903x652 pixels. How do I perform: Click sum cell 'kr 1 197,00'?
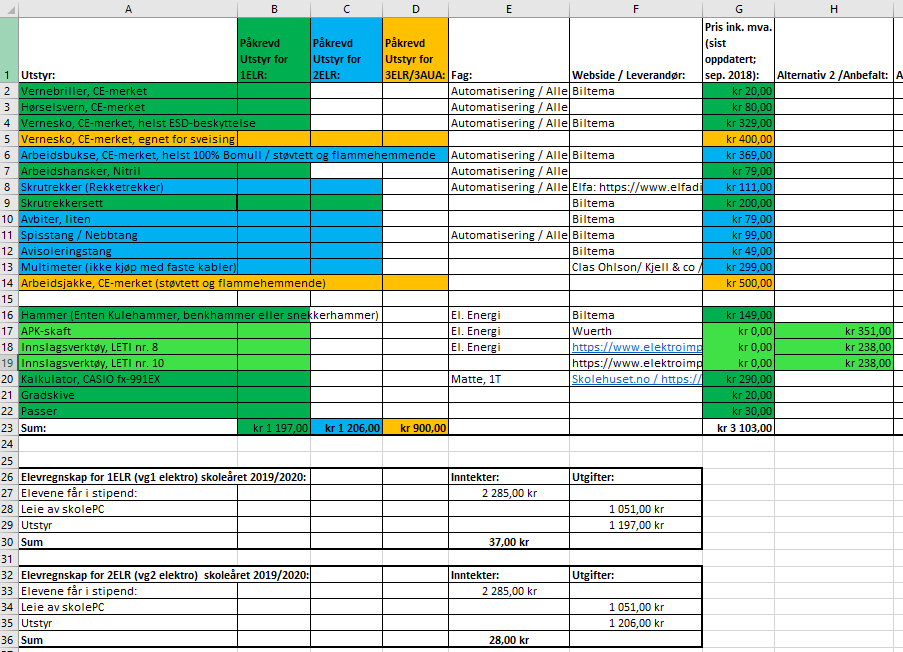tap(274, 427)
